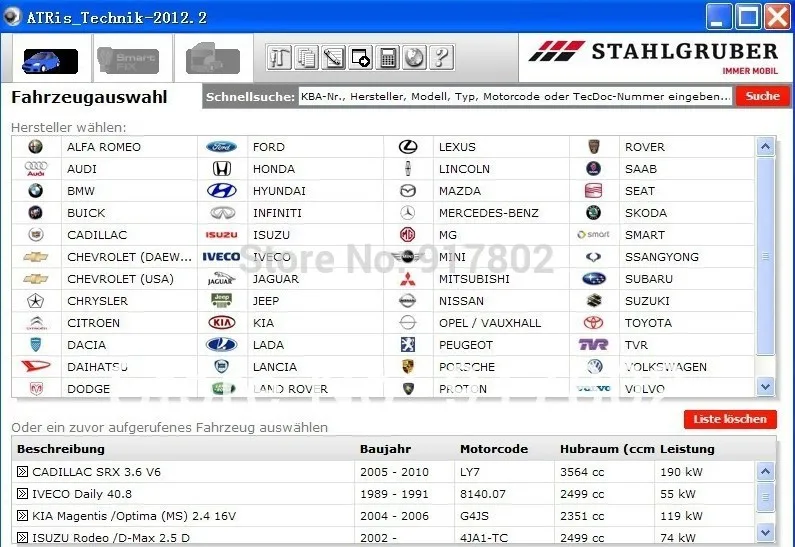Click the Motorcode column header
Viewport: 795px width, 547px height.
(x=494, y=449)
